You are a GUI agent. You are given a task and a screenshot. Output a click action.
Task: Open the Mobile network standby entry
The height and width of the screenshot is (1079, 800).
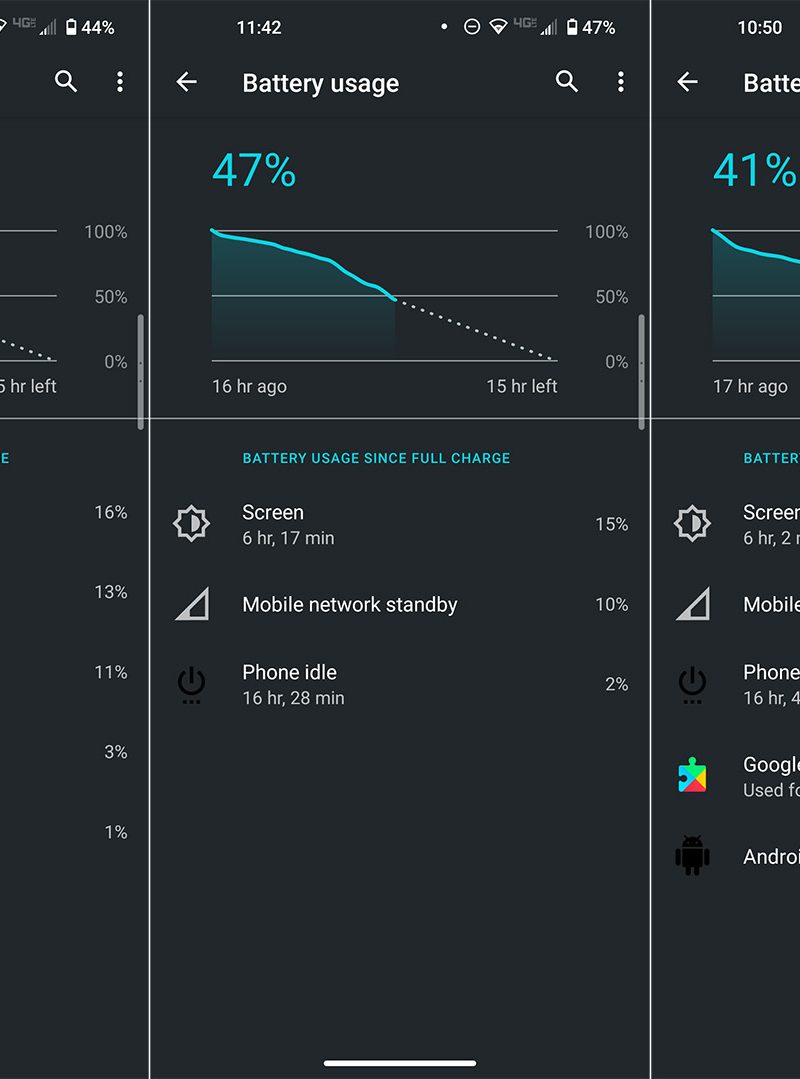point(400,604)
